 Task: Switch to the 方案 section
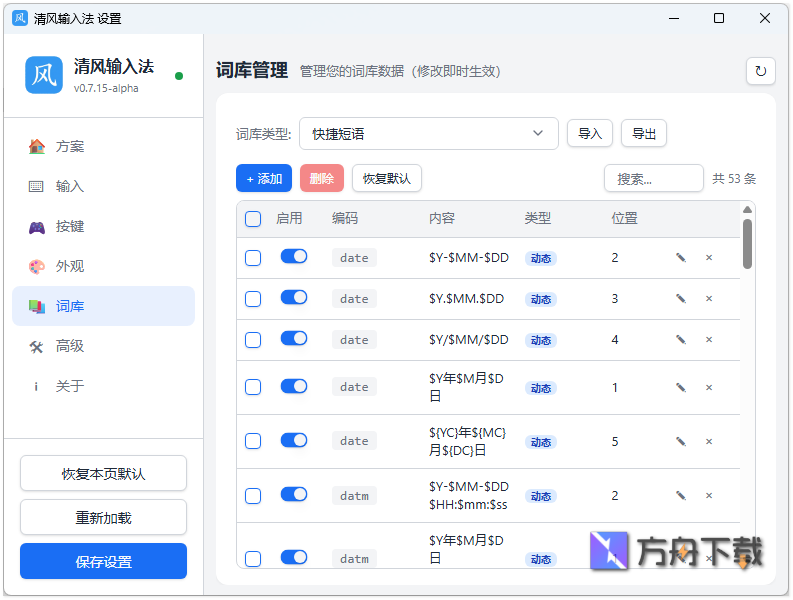(x=103, y=147)
